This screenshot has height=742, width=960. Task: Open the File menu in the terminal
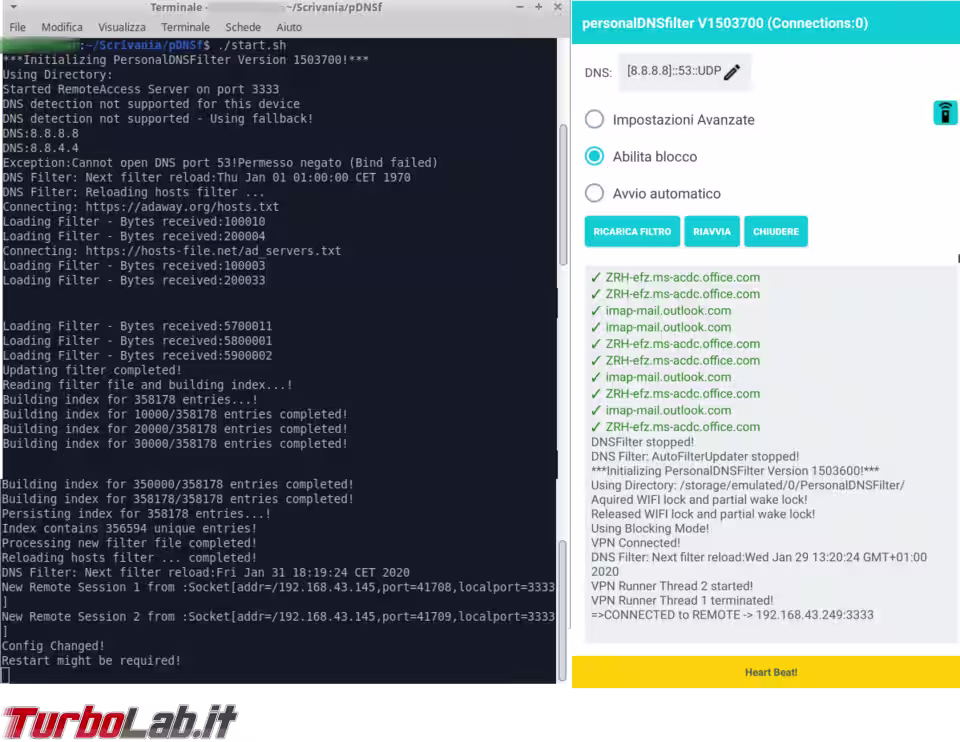18,27
